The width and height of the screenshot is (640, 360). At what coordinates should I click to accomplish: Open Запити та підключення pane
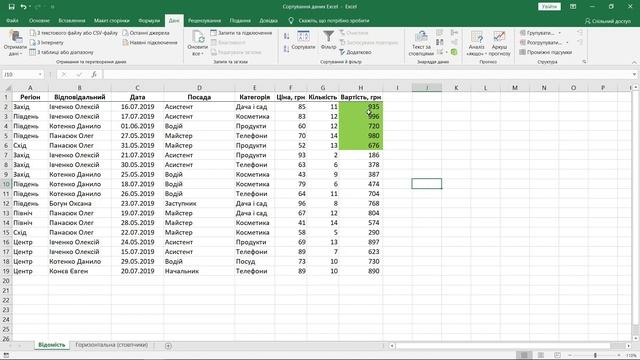241,33
